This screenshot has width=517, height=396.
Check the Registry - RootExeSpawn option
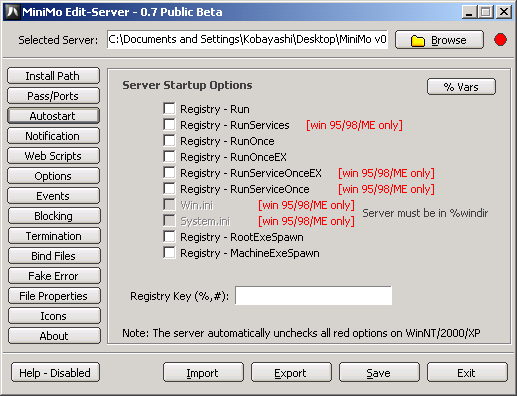click(169, 236)
